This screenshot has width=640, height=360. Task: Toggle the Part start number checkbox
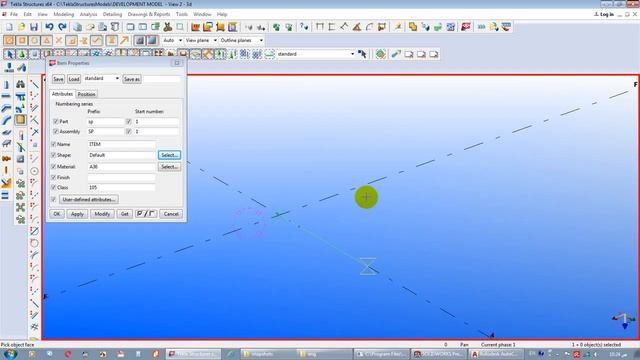(129, 121)
